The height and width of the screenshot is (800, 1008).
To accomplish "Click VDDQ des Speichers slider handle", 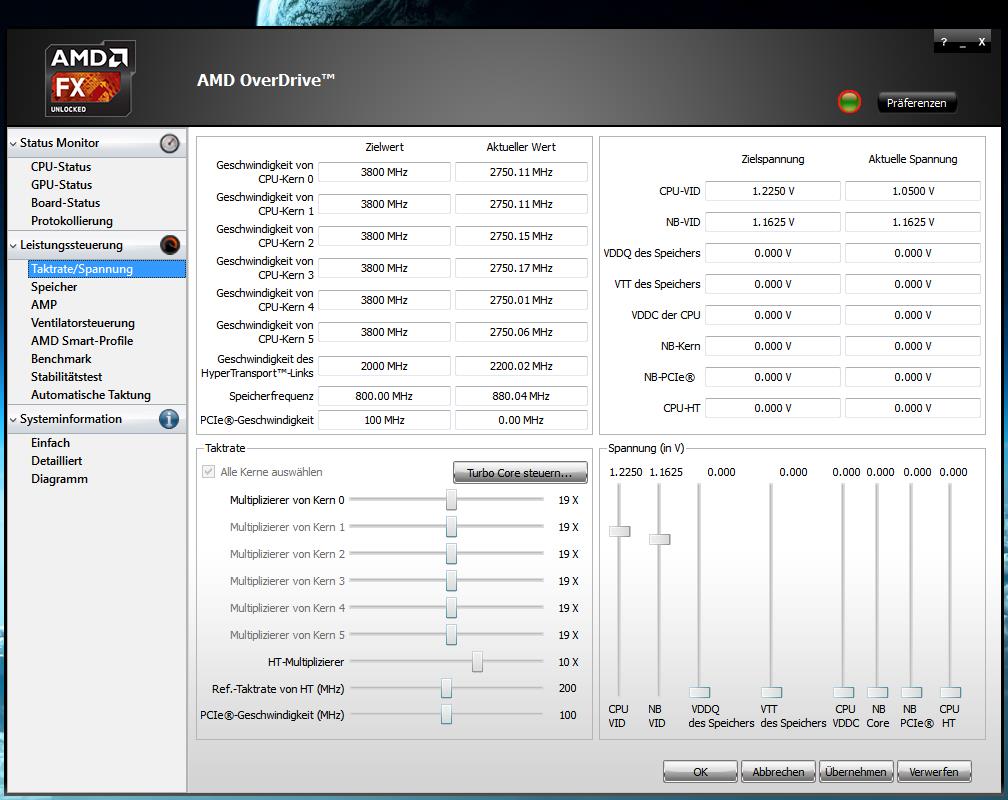I will point(699,693).
